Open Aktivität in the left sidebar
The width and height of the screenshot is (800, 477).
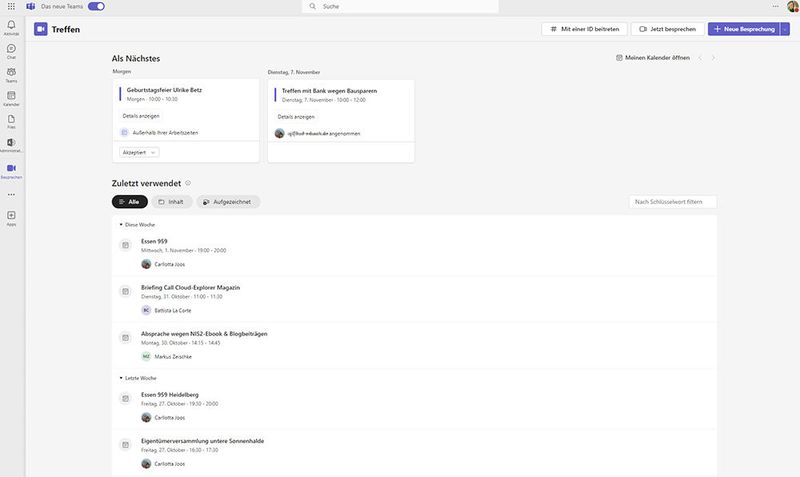(x=11, y=26)
